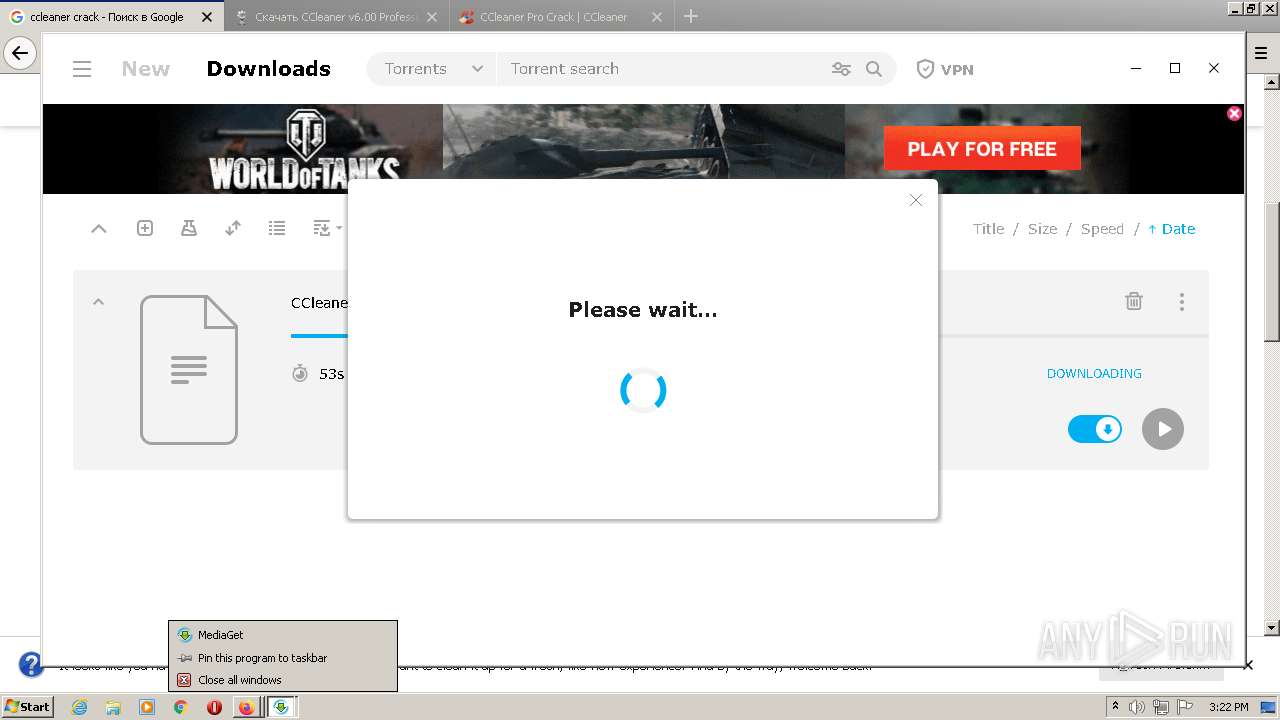Sort downloads by Size

tap(1042, 229)
